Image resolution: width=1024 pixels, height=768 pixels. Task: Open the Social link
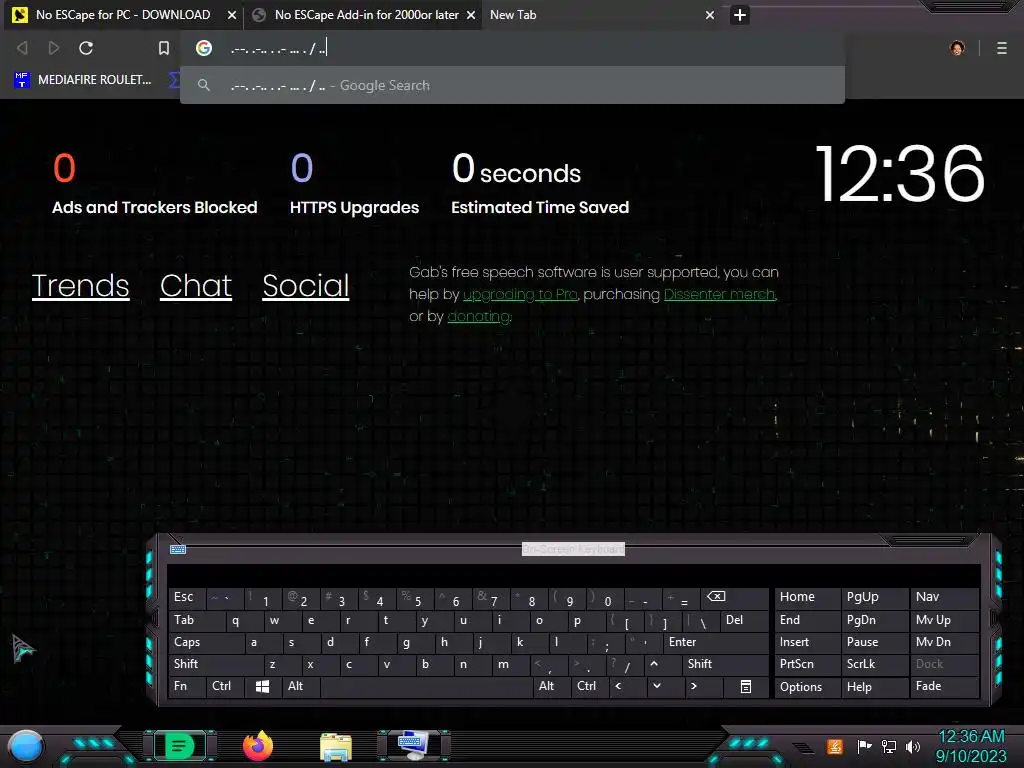[306, 286]
